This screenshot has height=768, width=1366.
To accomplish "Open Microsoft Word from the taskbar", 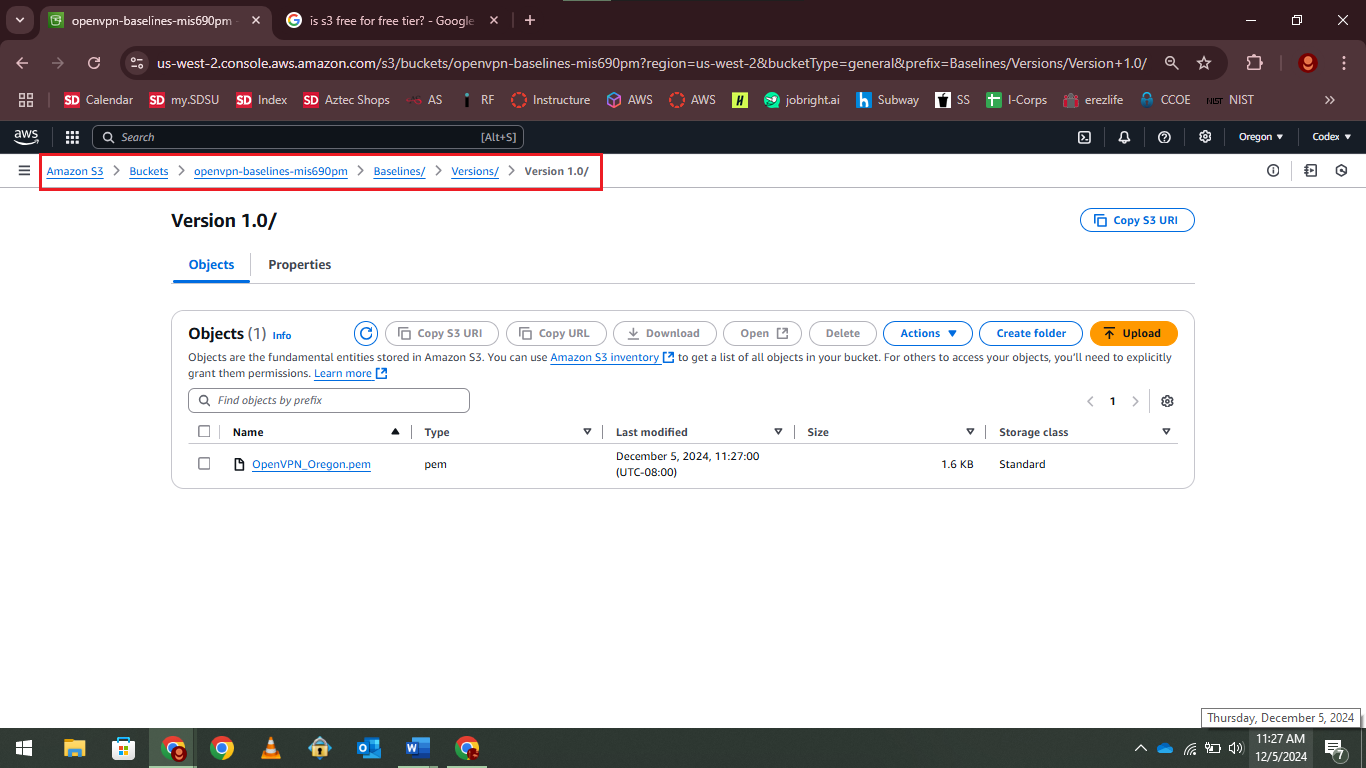I will [417, 748].
